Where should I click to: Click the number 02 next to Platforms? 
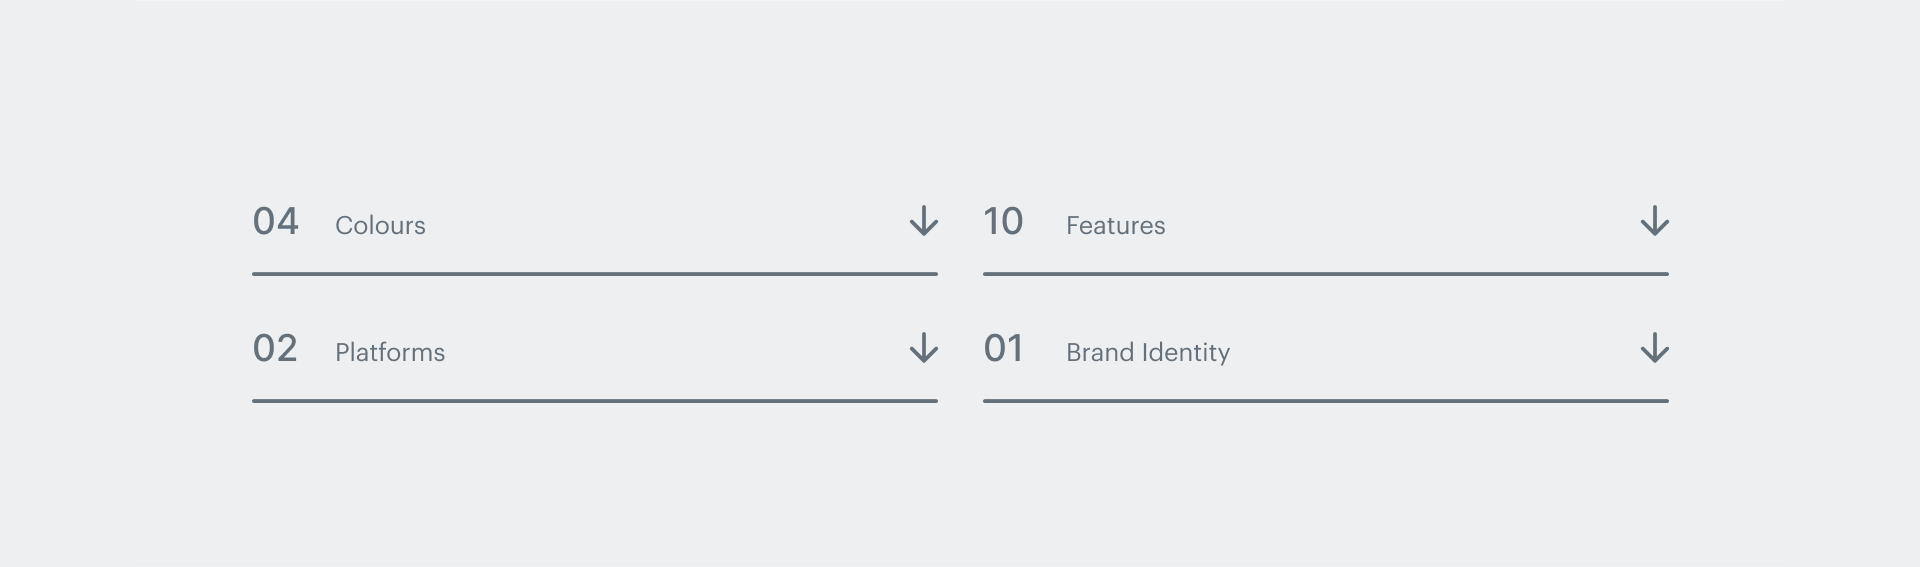[x=275, y=348]
